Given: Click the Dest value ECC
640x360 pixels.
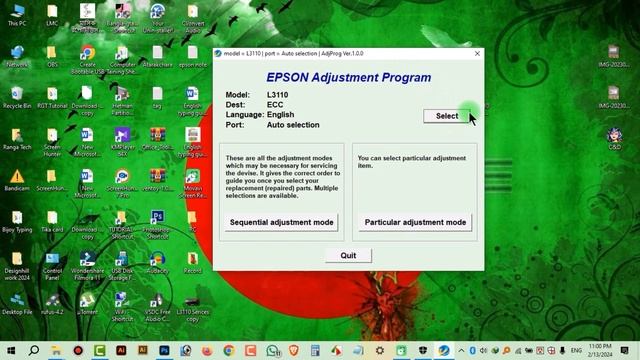Looking at the screenshot, I should pyautogui.click(x=275, y=104).
